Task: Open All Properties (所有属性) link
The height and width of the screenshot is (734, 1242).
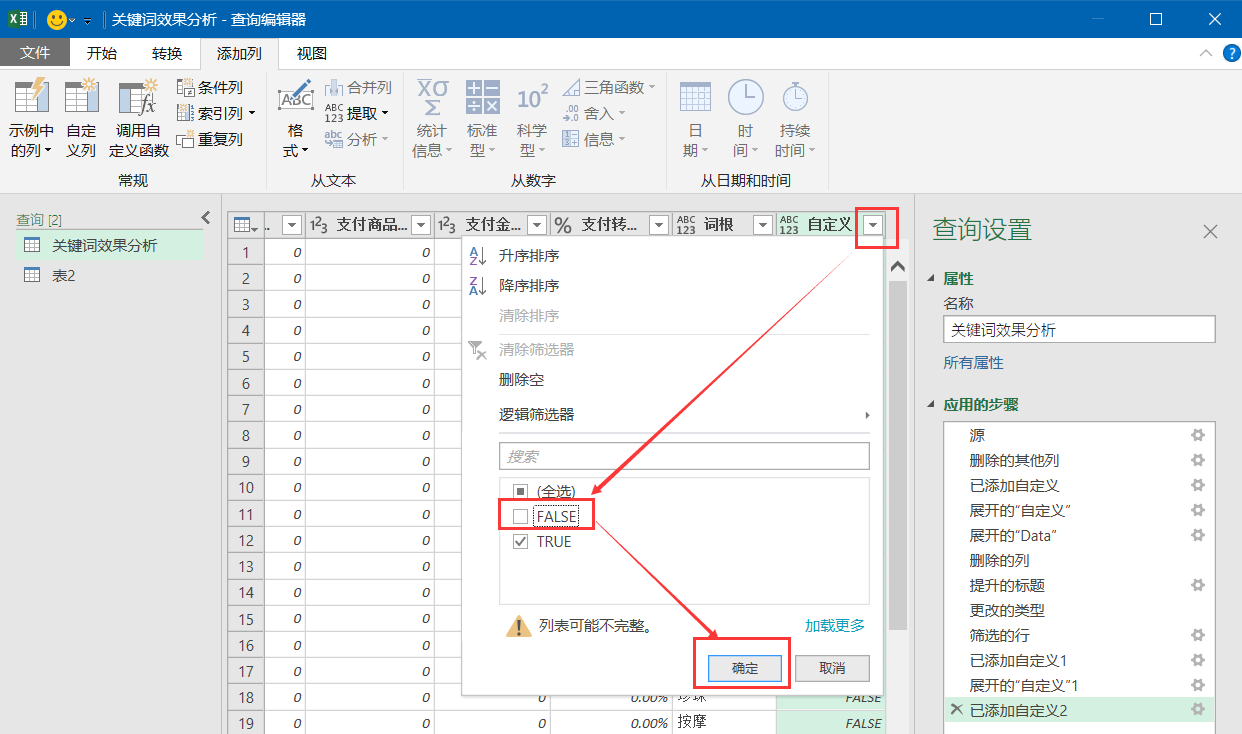Action: (973, 363)
